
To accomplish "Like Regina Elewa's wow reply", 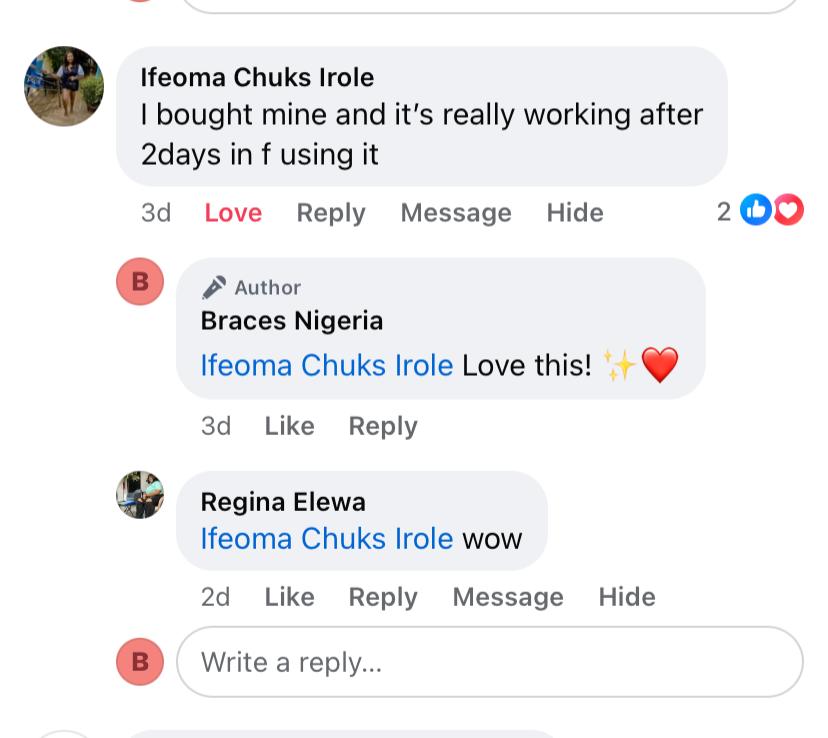I will pyautogui.click(x=289, y=597).
